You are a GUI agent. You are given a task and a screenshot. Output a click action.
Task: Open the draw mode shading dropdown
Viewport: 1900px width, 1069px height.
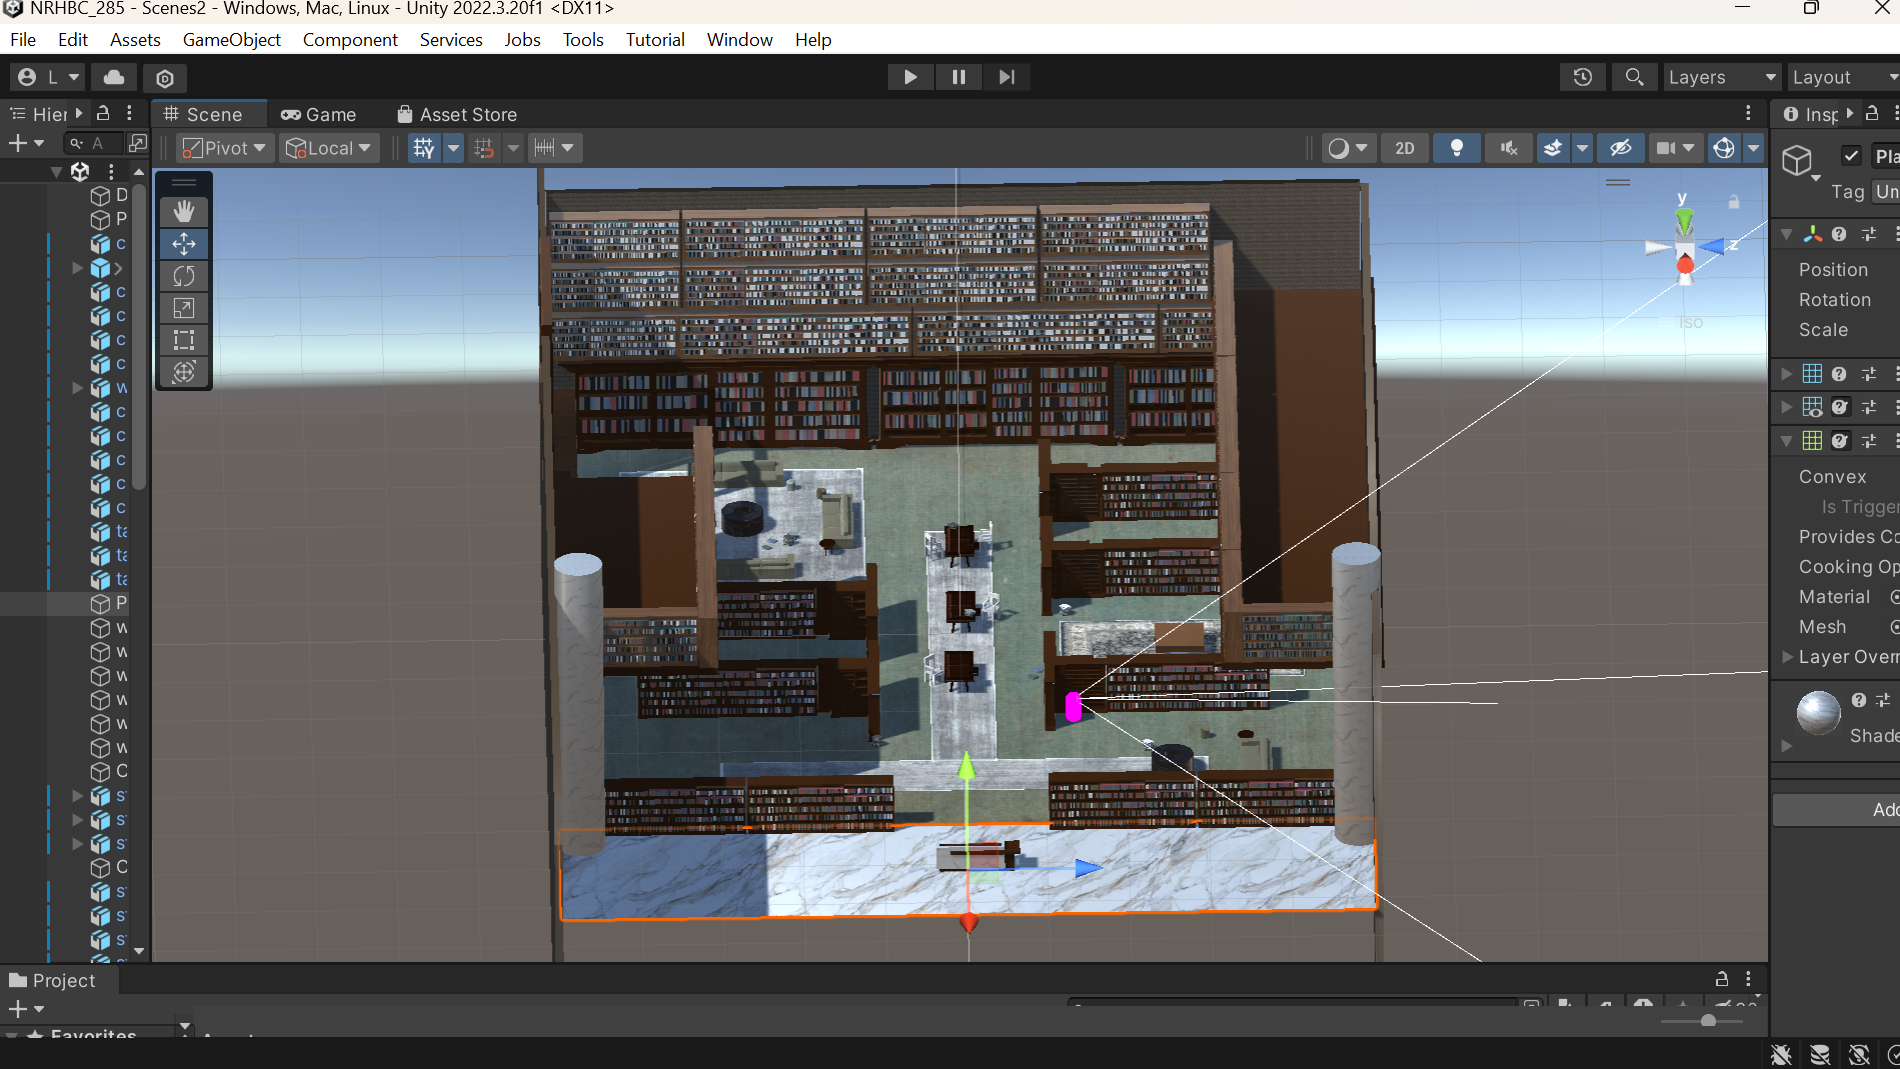point(1347,148)
